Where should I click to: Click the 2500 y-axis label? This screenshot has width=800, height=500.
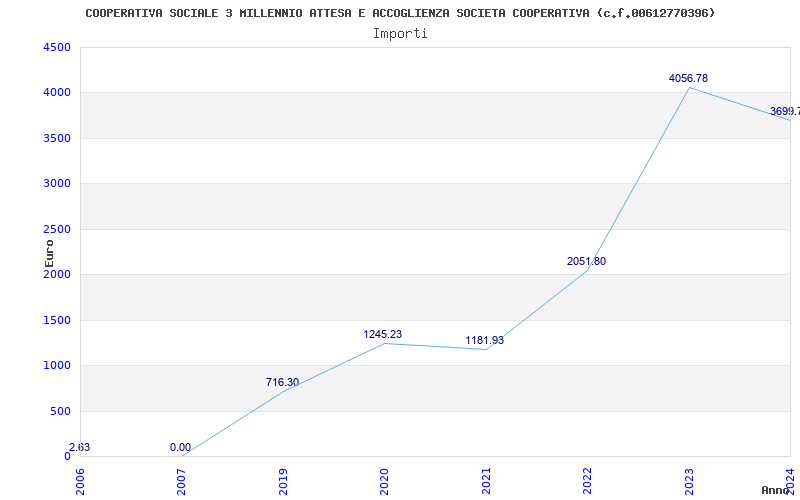coord(57,230)
